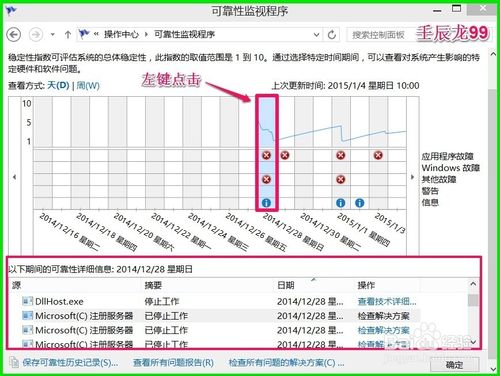Click the application failure icon on 2015/1/3
Image resolution: width=500 pixels, height=376 pixels.
(x=378, y=155)
